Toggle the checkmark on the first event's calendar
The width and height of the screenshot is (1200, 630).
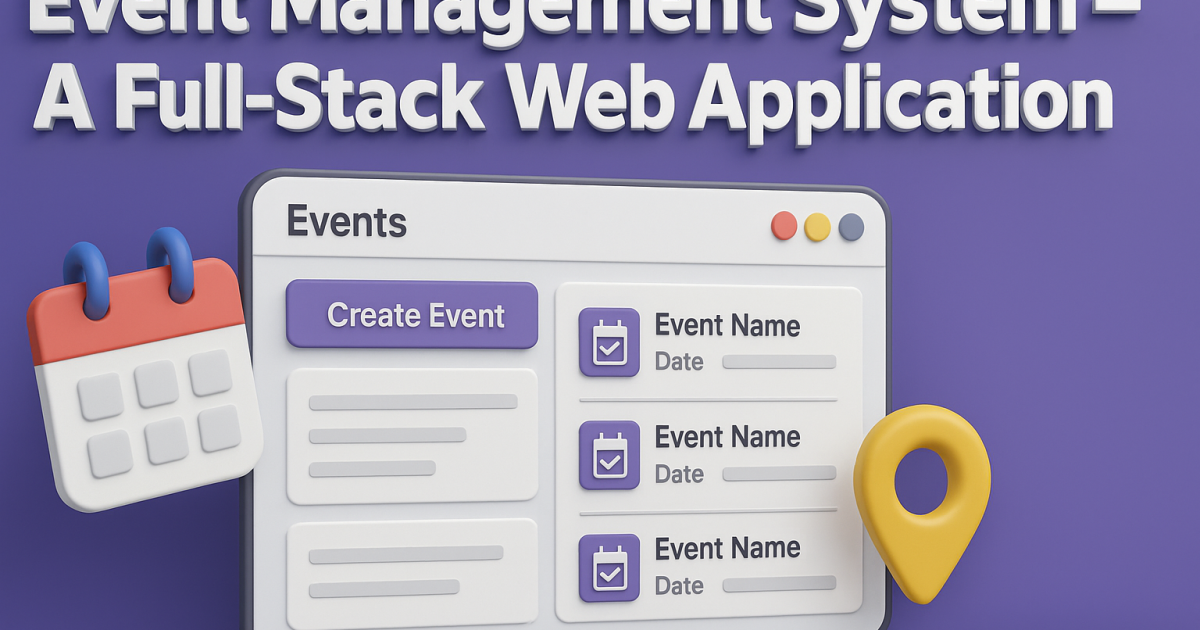click(610, 348)
